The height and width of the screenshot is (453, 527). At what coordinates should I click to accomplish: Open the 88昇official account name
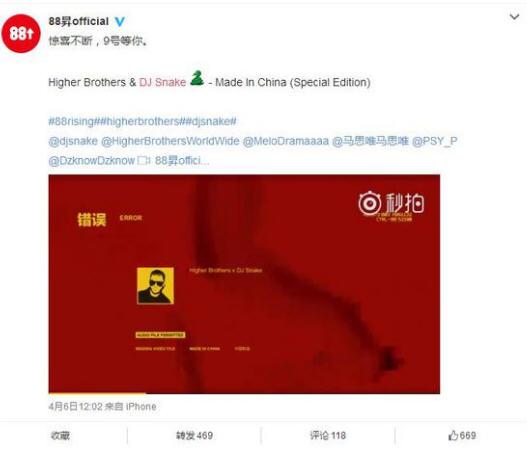(79, 21)
